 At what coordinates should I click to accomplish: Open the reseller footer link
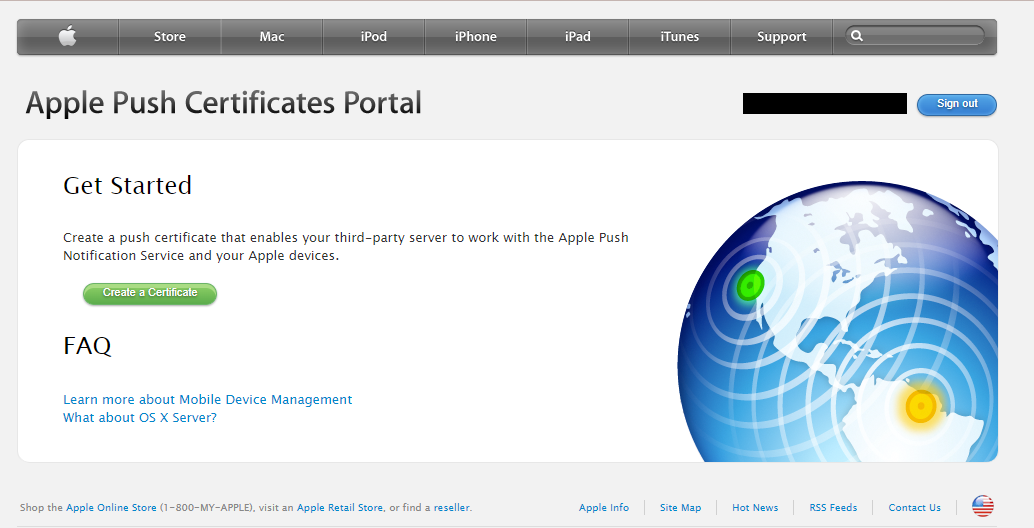(452, 508)
